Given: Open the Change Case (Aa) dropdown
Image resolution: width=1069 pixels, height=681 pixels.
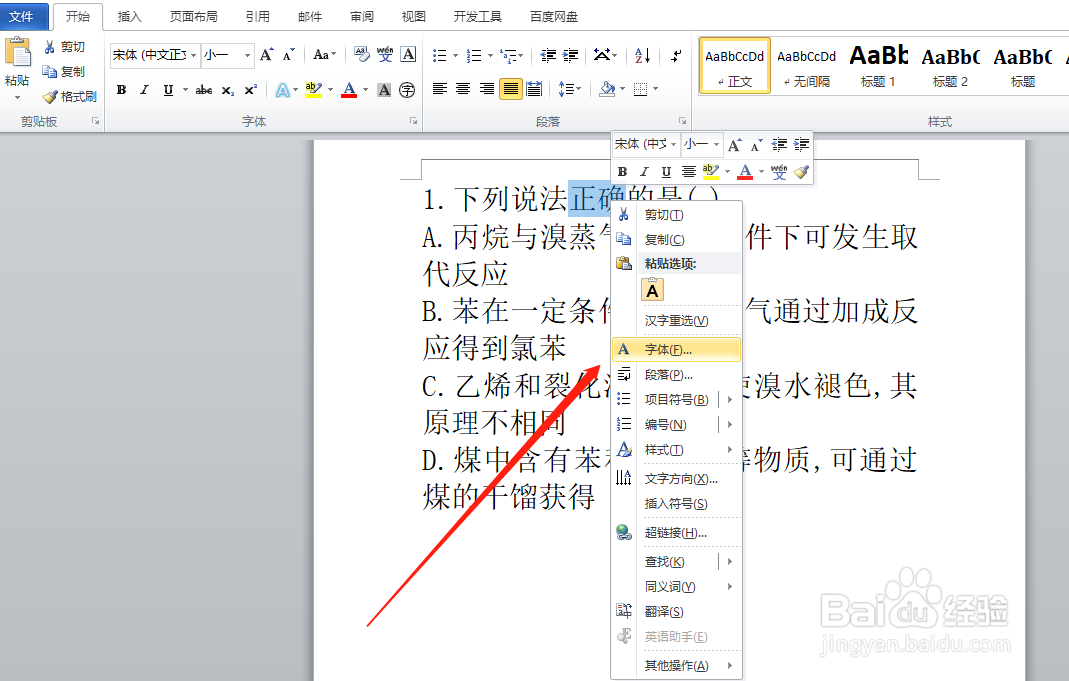Looking at the screenshot, I should [324, 55].
